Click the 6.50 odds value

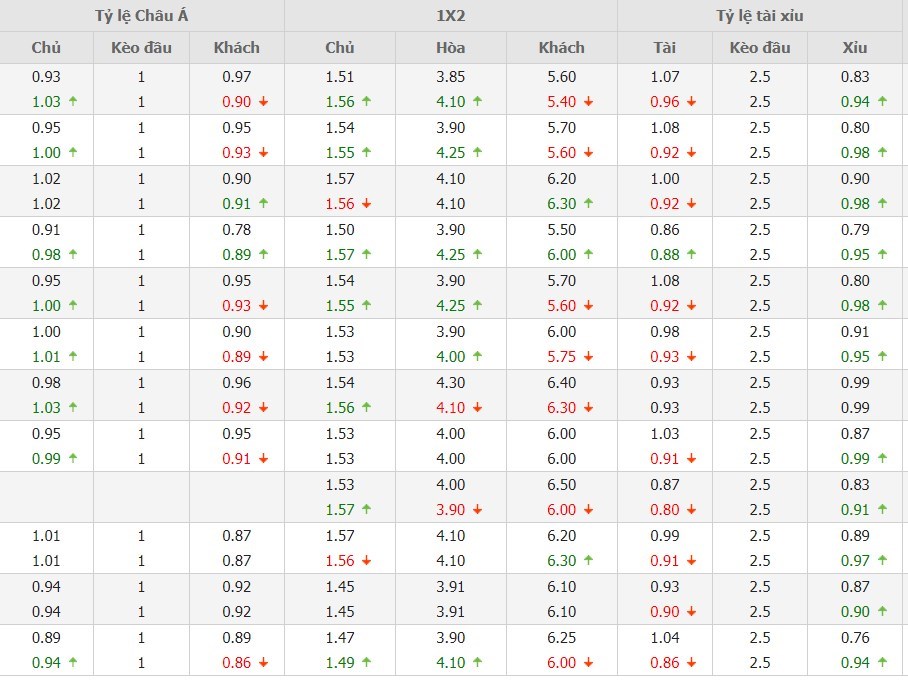tap(561, 485)
